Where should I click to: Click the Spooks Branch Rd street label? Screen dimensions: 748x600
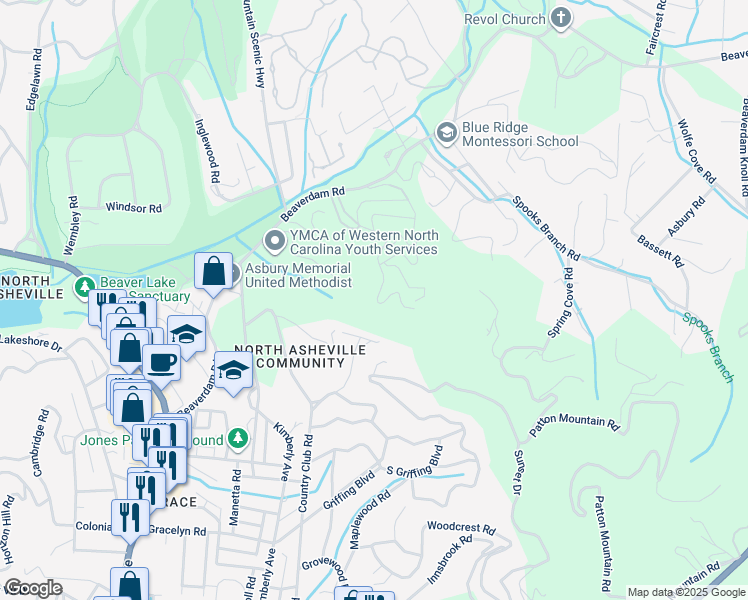[x=546, y=228]
